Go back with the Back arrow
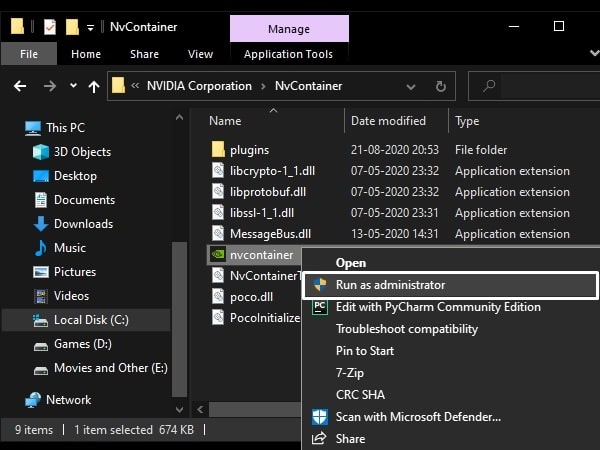The width and height of the screenshot is (600, 450). click(x=20, y=86)
